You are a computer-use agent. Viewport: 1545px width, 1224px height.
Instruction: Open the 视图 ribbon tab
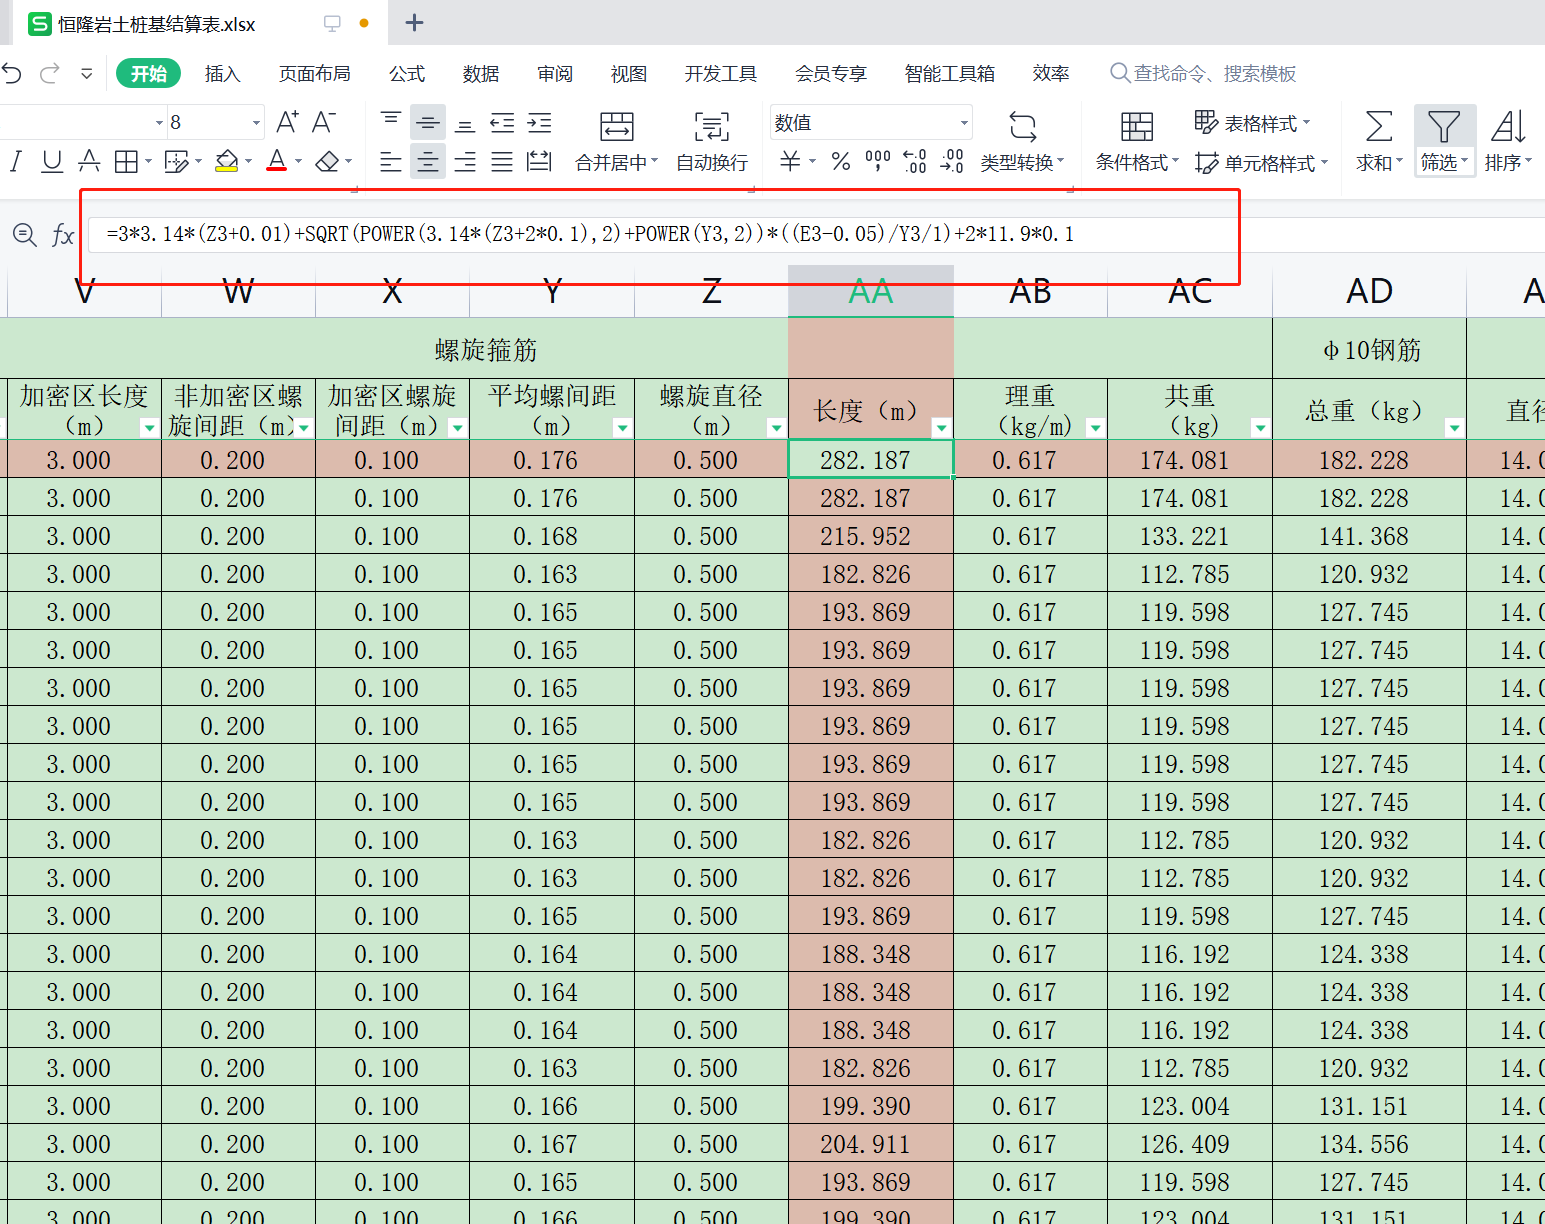629,73
